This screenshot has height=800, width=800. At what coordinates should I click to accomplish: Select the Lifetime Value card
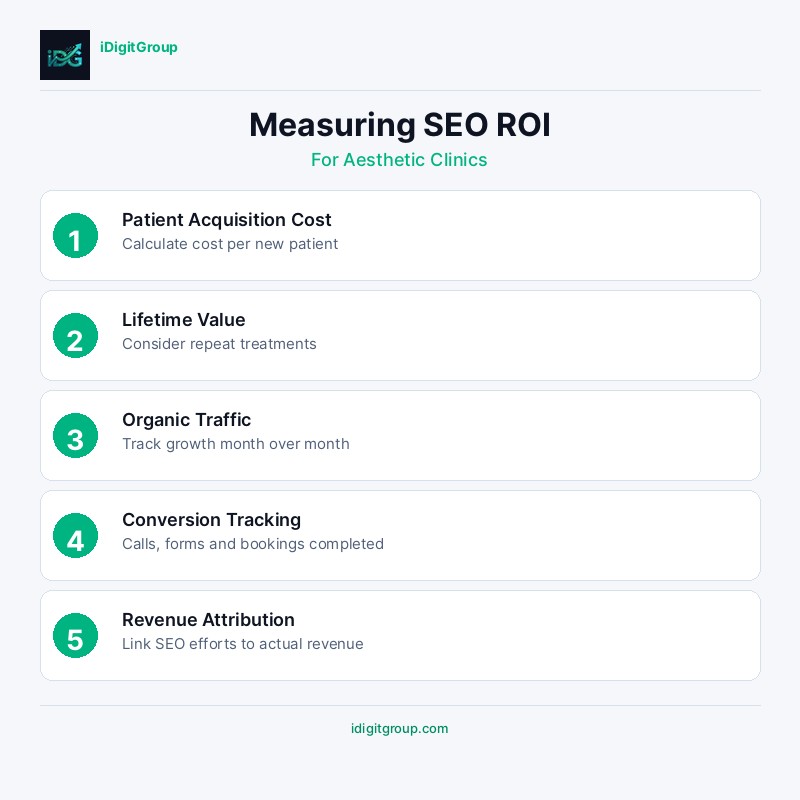(x=400, y=335)
